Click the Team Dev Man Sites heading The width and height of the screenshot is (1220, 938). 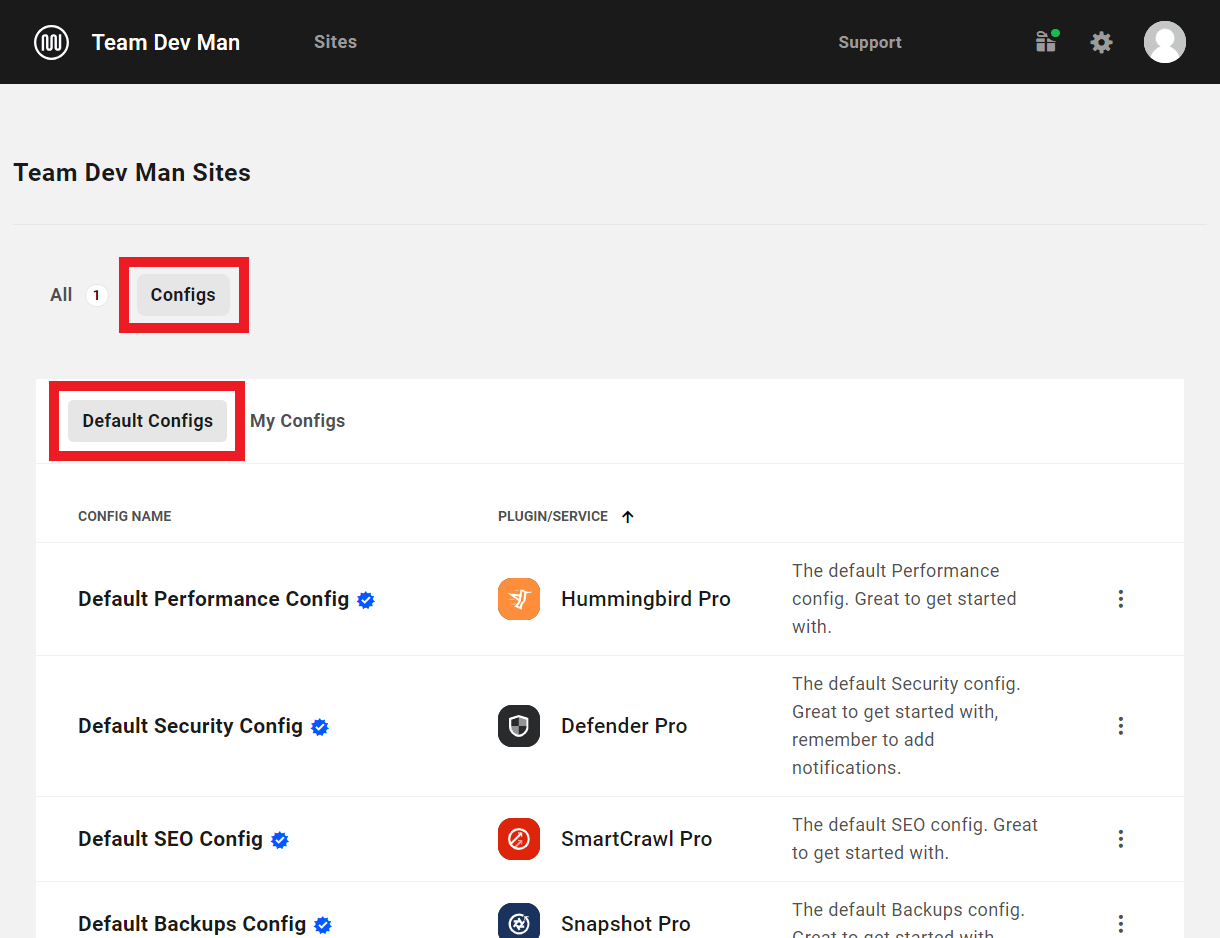point(132,173)
